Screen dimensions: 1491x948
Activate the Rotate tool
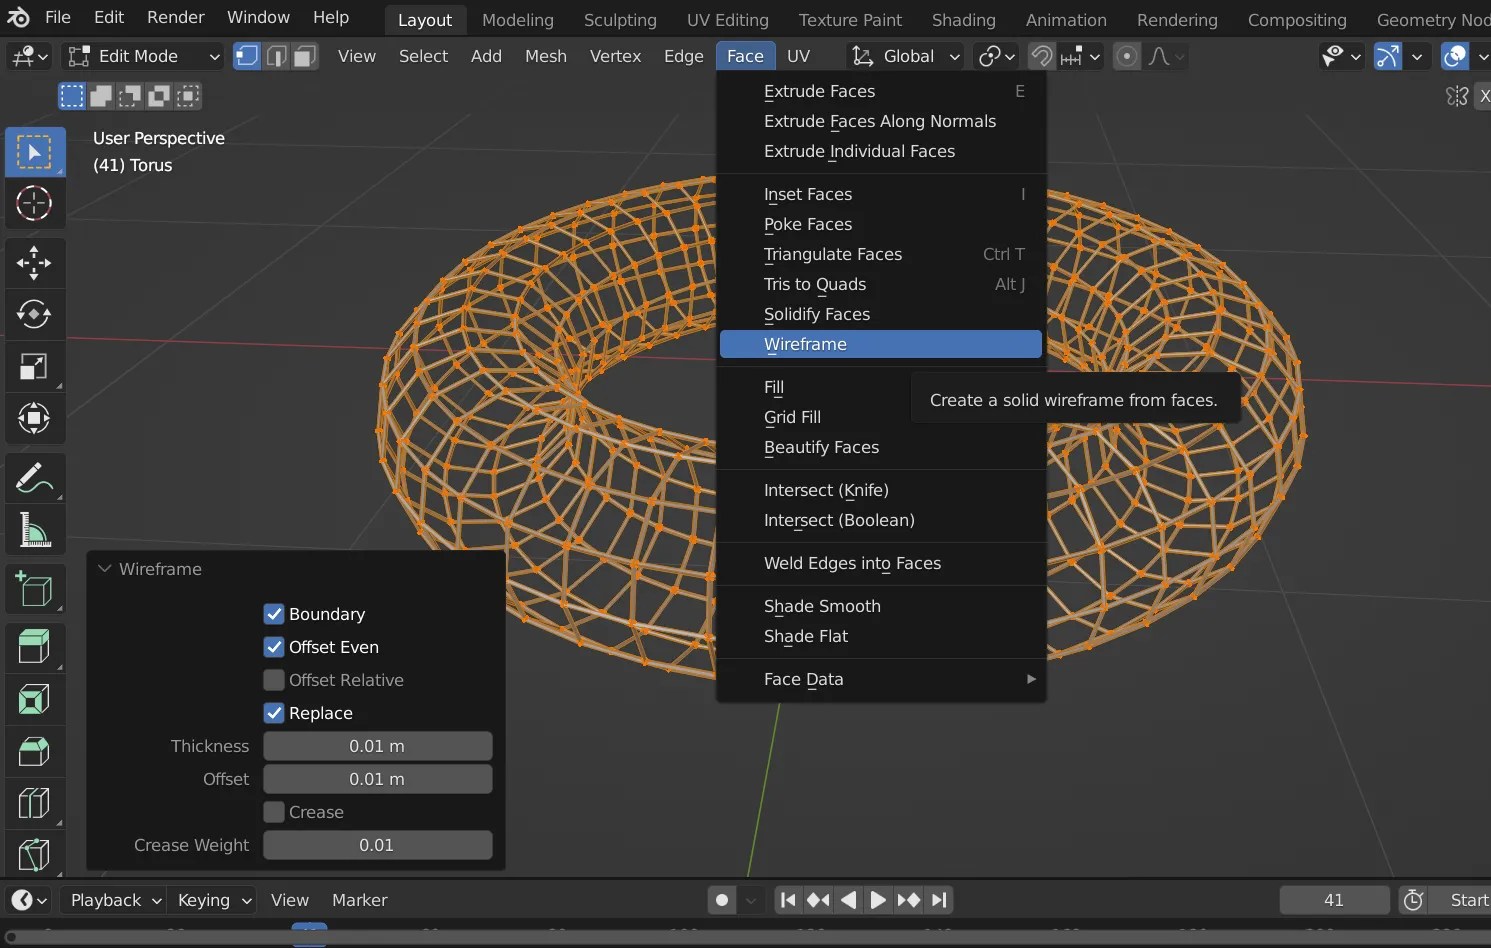[x=34, y=315]
